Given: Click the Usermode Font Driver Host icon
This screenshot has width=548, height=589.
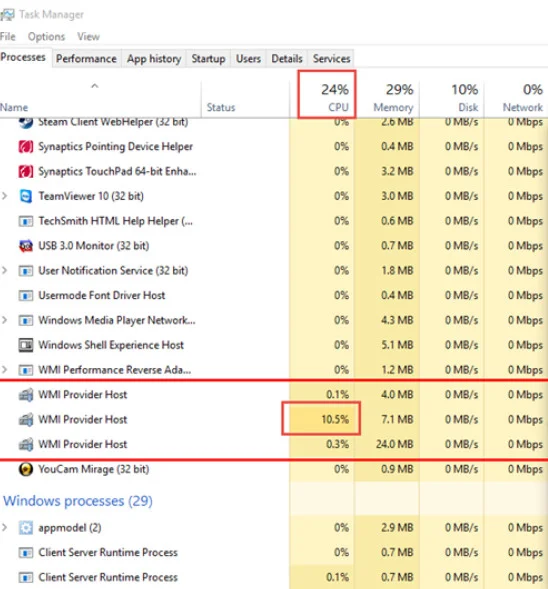Looking at the screenshot, I should click(26, 295).
